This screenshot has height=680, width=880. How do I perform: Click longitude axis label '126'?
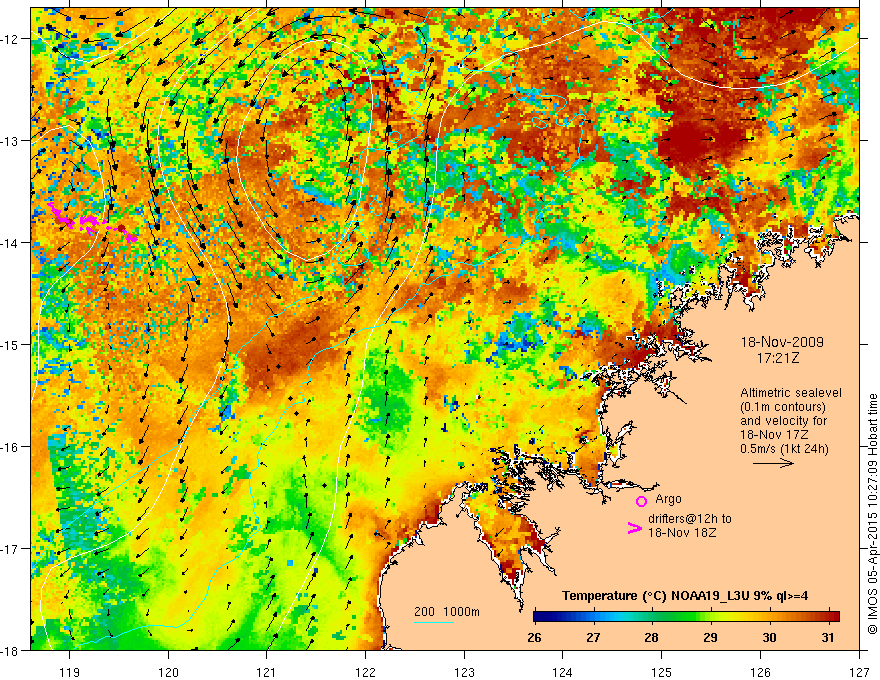coord(760,672)
